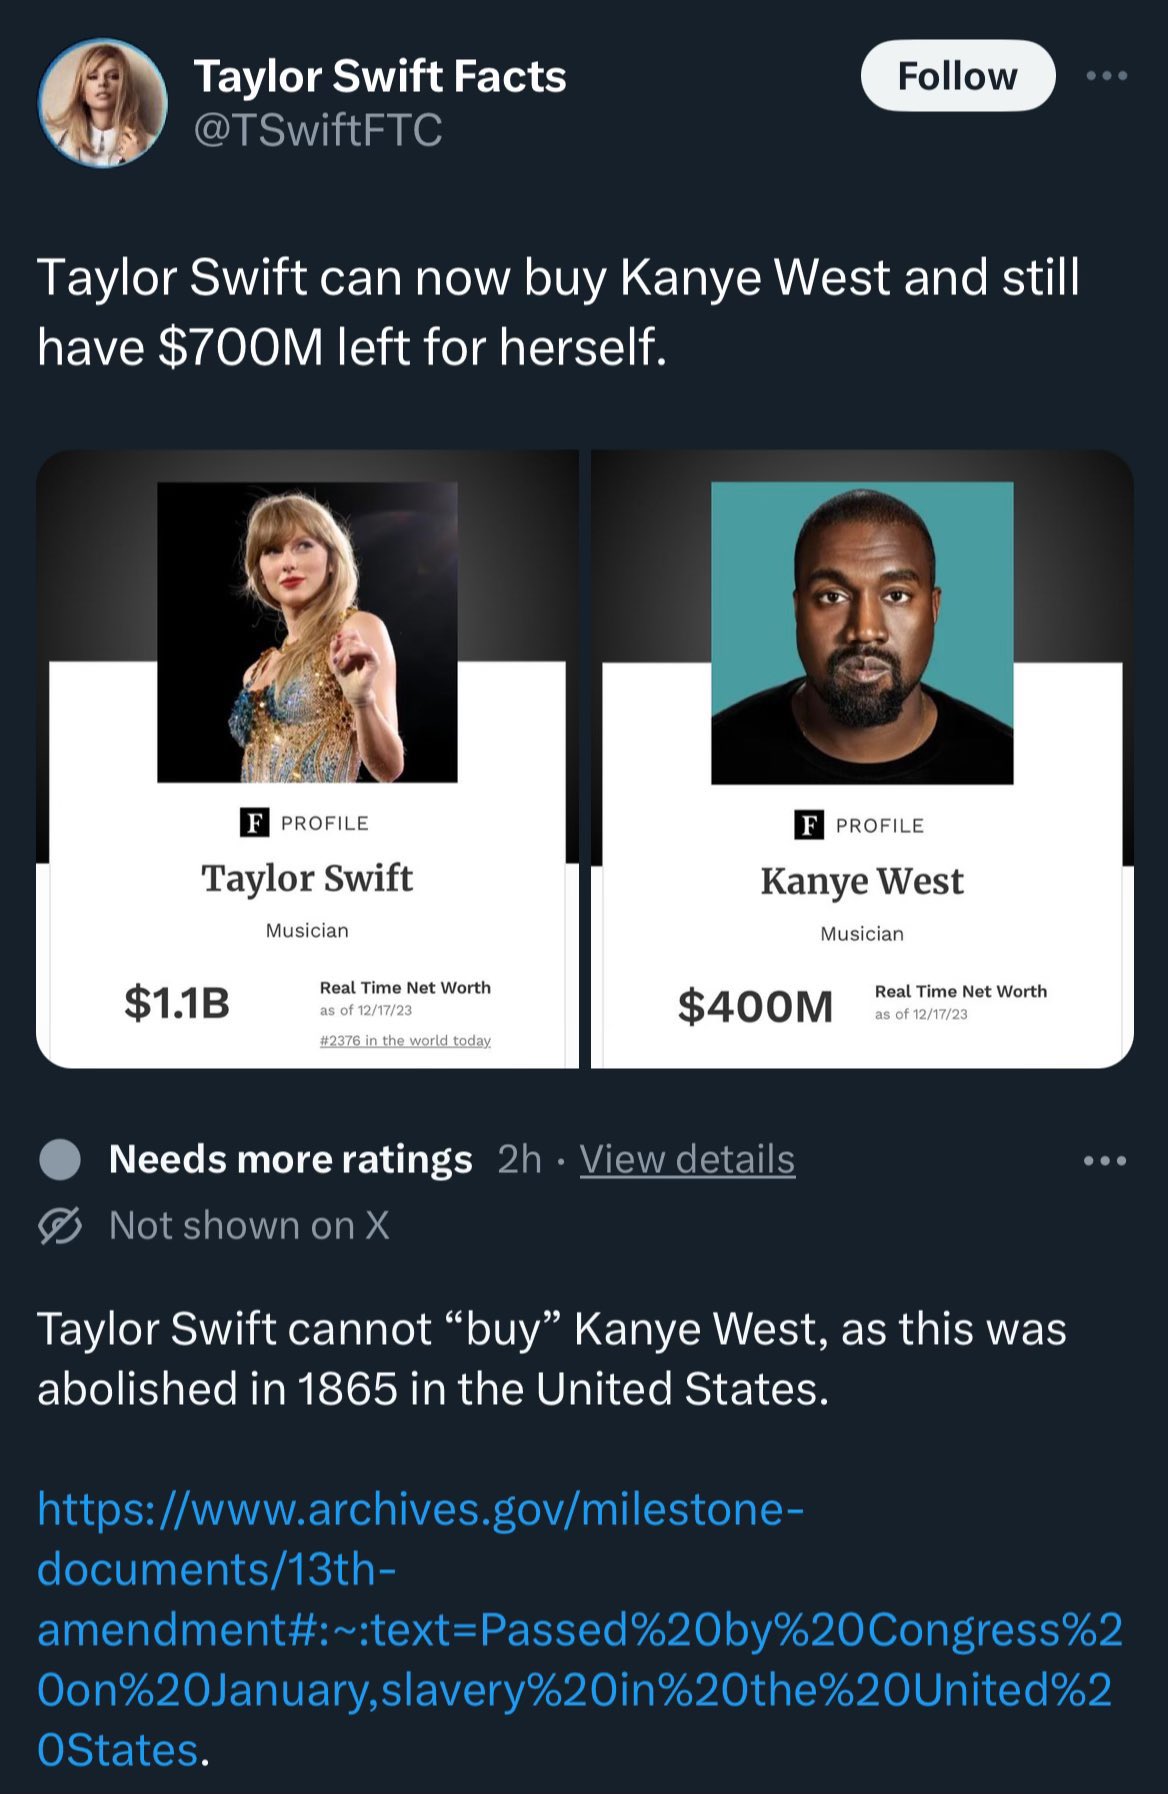Click the $400M net worth figure
The width and height of the screenshot is (1168, 1794).
point(755,1007)
